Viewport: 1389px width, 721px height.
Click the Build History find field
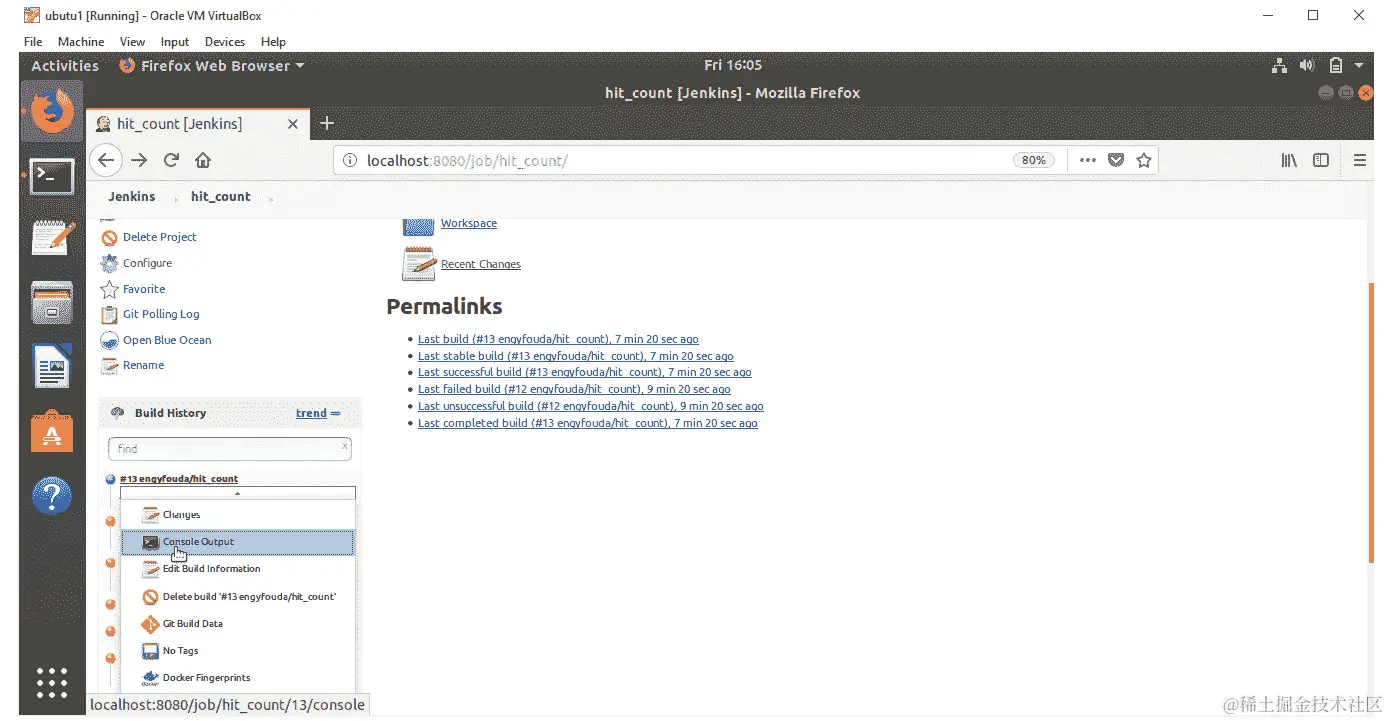click(230, 449)
